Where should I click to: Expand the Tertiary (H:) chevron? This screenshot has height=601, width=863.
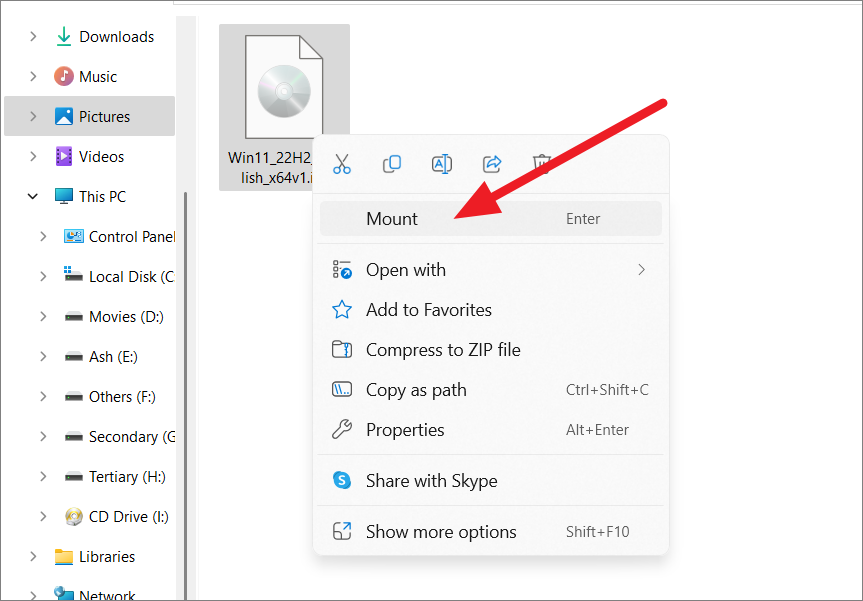(x=43, y=477)
